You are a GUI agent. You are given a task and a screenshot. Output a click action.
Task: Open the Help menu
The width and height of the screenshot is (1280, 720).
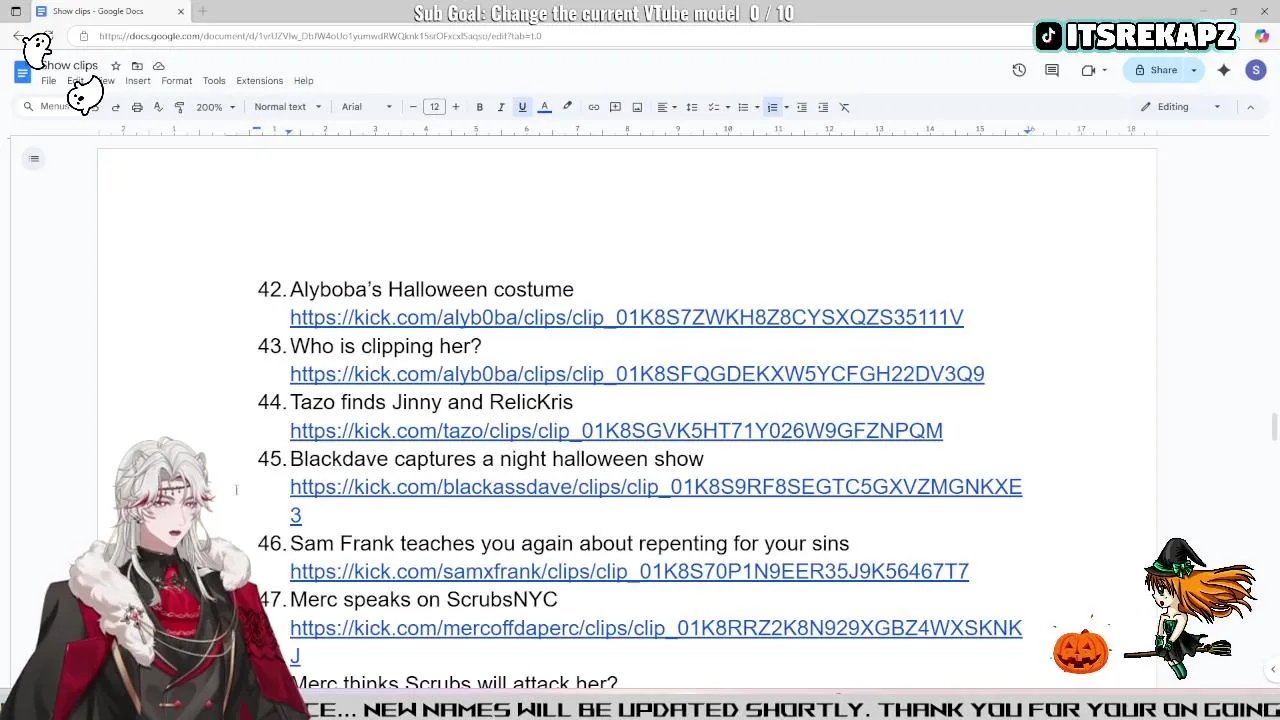click(303, 81)
